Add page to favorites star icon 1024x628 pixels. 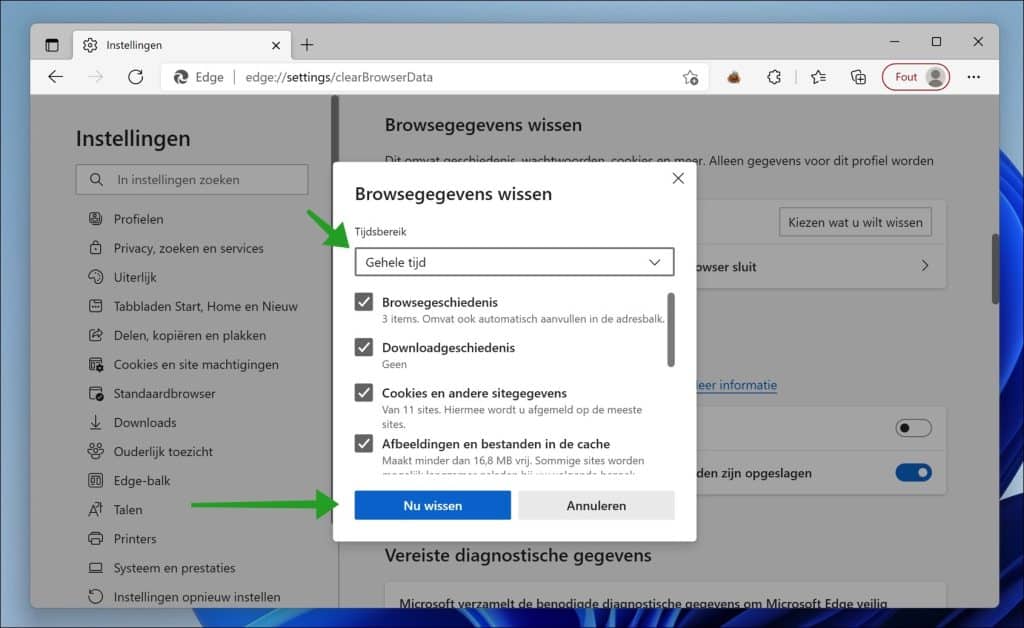coord(690,77)
